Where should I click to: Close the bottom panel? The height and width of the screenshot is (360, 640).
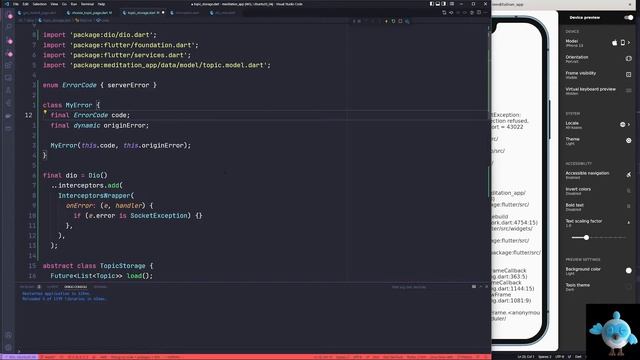click(x=487, y=287)
